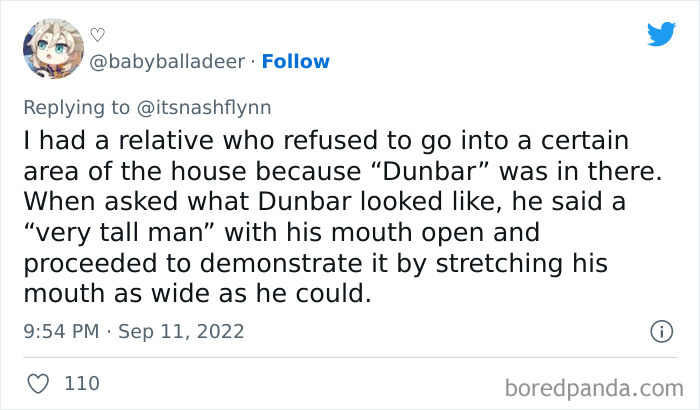The image size is (700, 410).
Task: Open the tweet info circle icon
Action: tap(660, 330)
